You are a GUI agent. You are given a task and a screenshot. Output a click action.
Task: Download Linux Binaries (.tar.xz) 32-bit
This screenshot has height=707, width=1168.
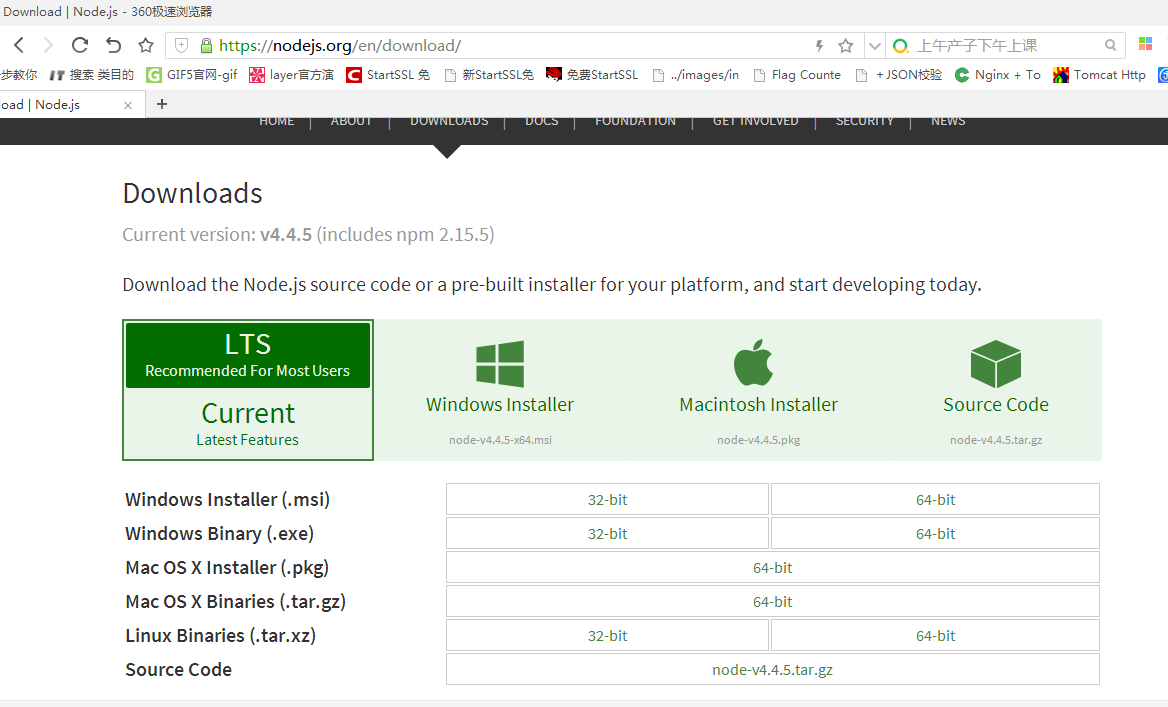click(x=607, y=635)
